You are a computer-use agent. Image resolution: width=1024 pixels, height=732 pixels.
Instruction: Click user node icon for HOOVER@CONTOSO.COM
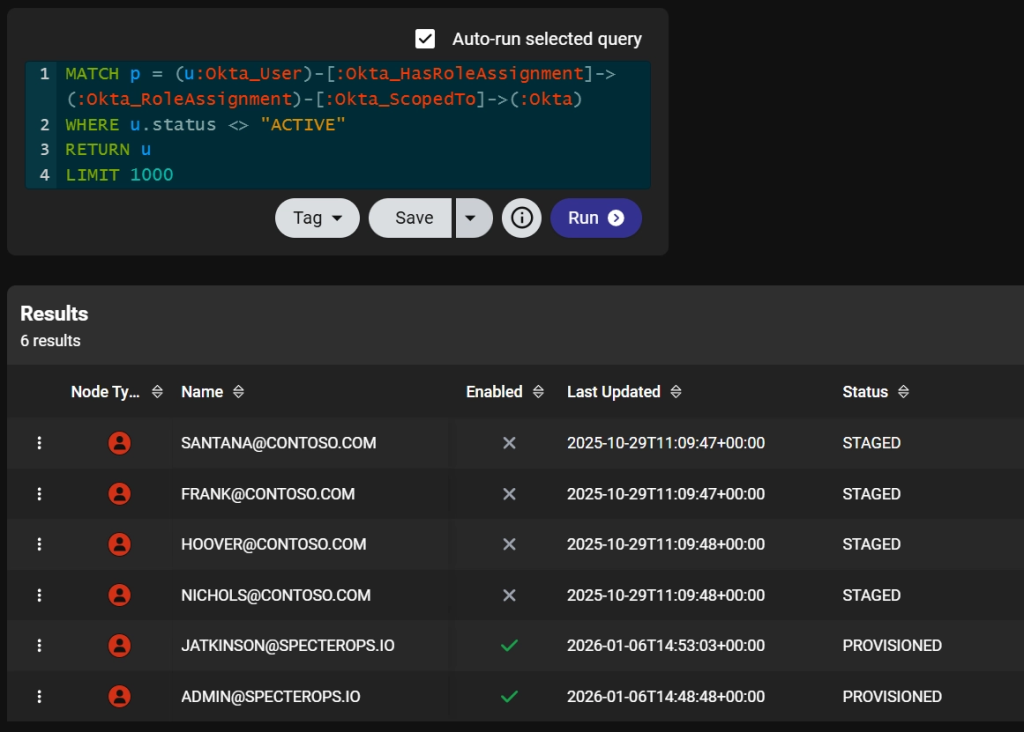point(119,545)
